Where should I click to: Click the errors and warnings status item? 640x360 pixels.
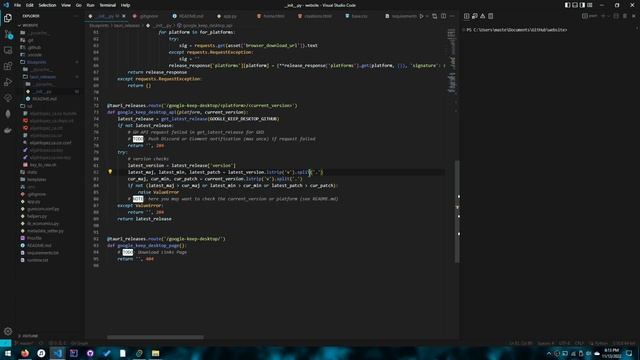tap(58, 343)
